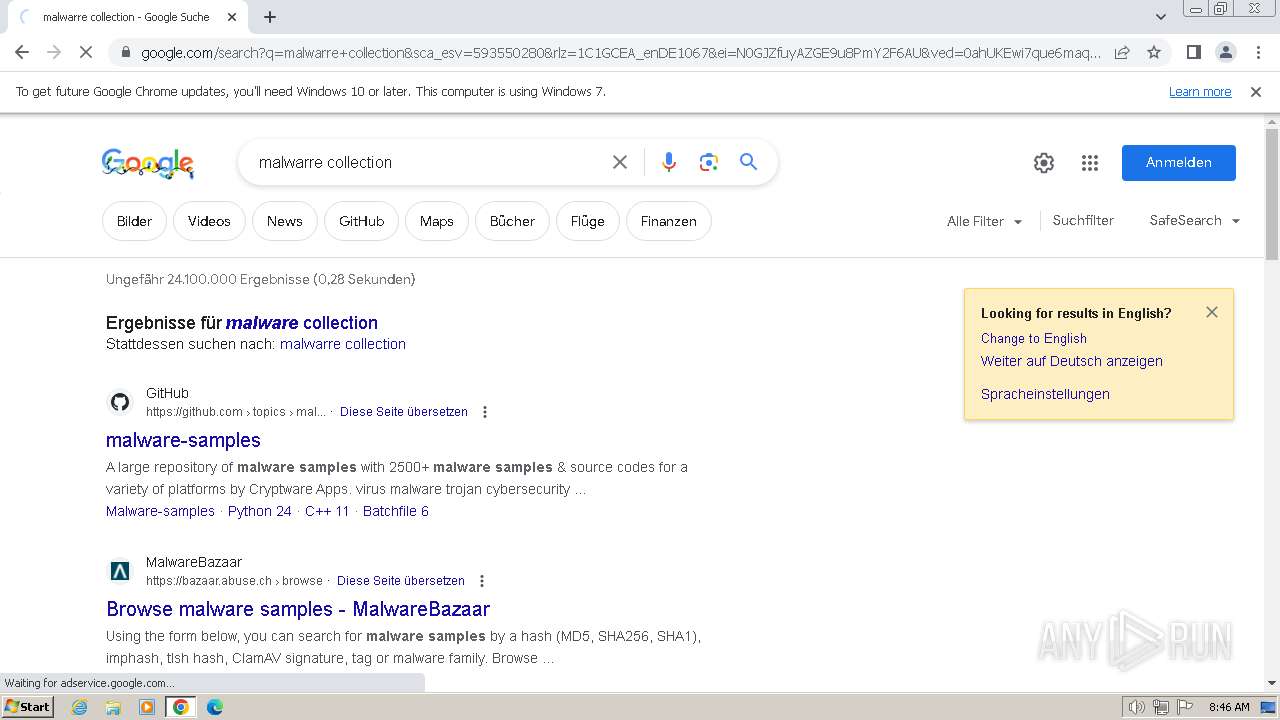Click the browser forward arrow
Viewport: 1280px width, 720px height.
54,52
